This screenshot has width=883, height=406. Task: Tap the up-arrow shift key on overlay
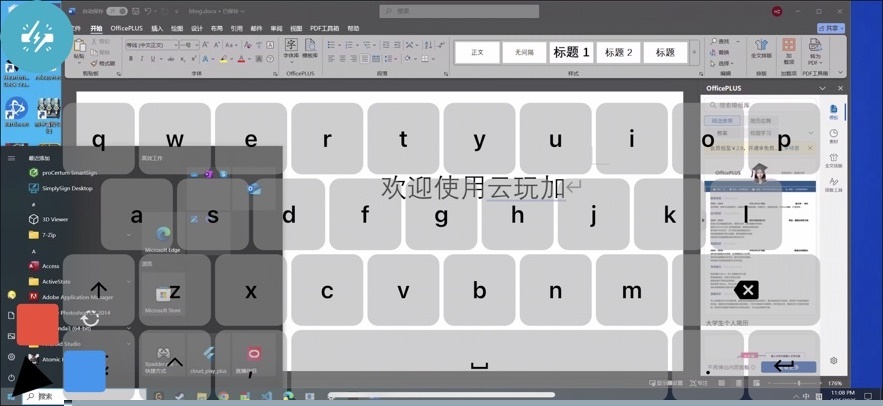point(98,291)
